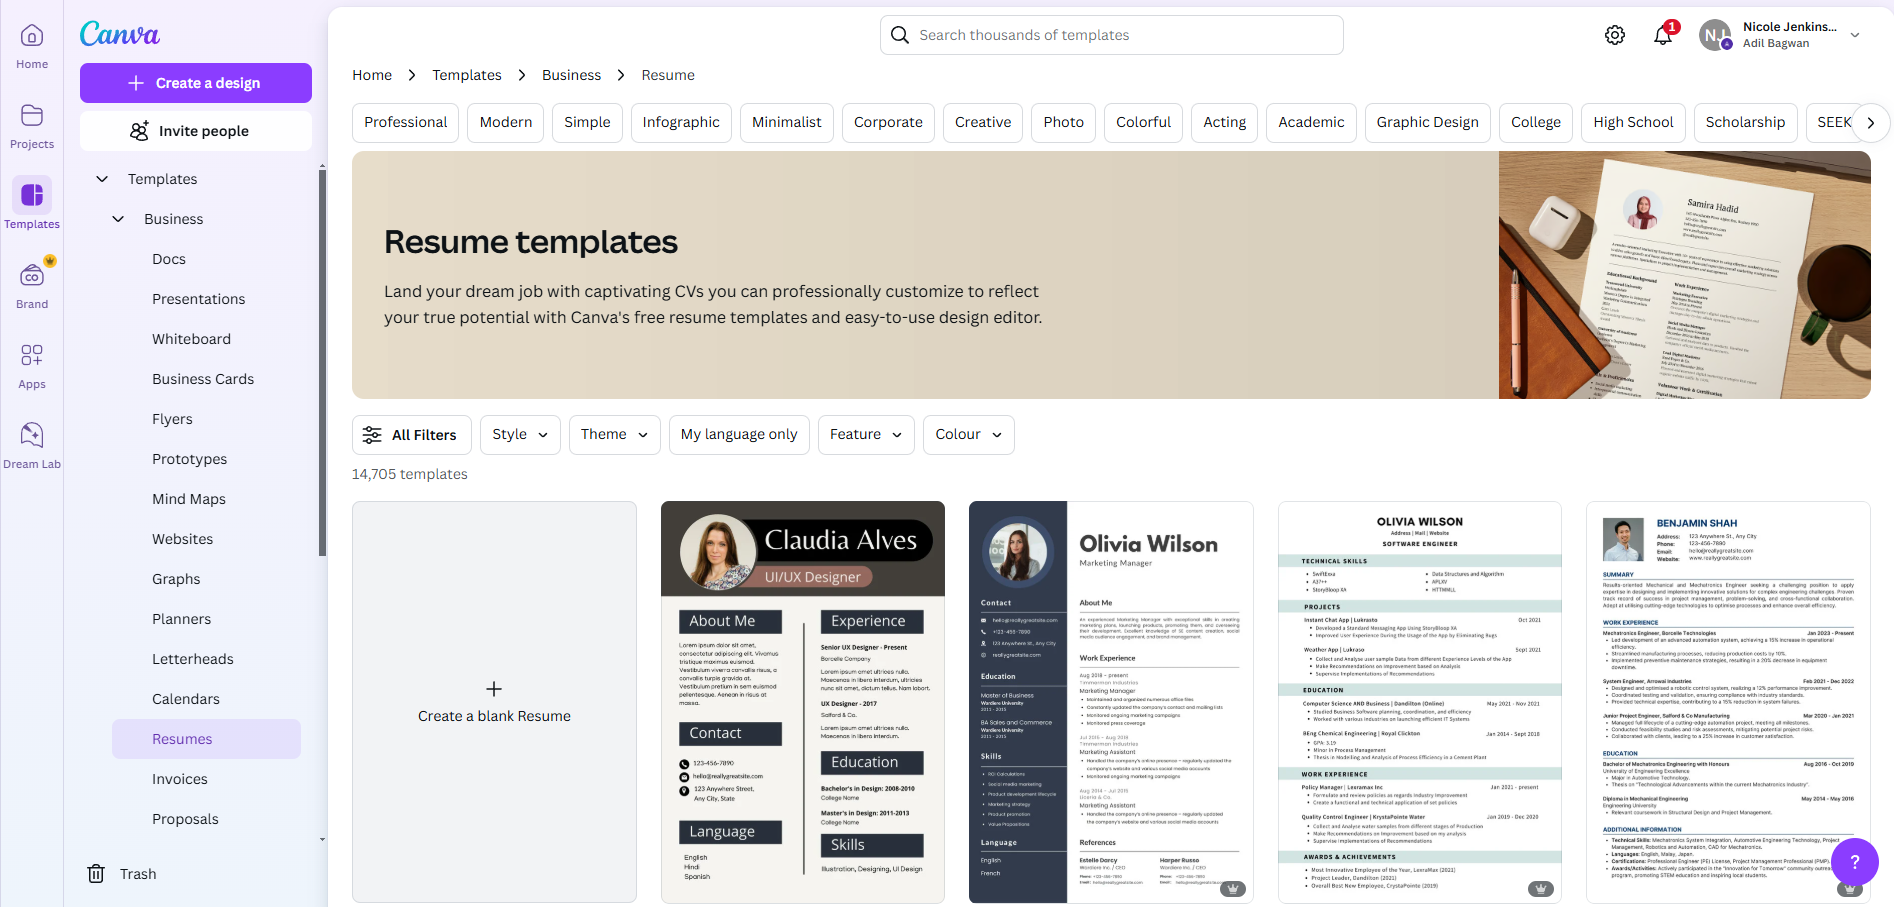Open Business Cards in the sidebar

pyautogui.click(x=203, y=379)
